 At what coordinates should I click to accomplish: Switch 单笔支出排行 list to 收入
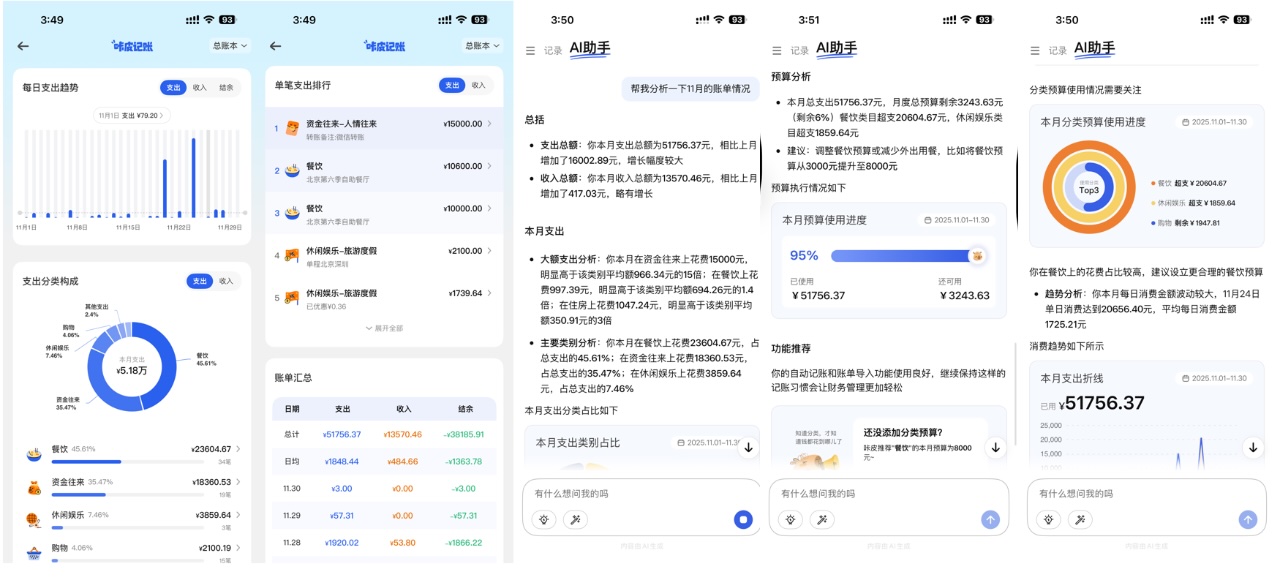479,86
